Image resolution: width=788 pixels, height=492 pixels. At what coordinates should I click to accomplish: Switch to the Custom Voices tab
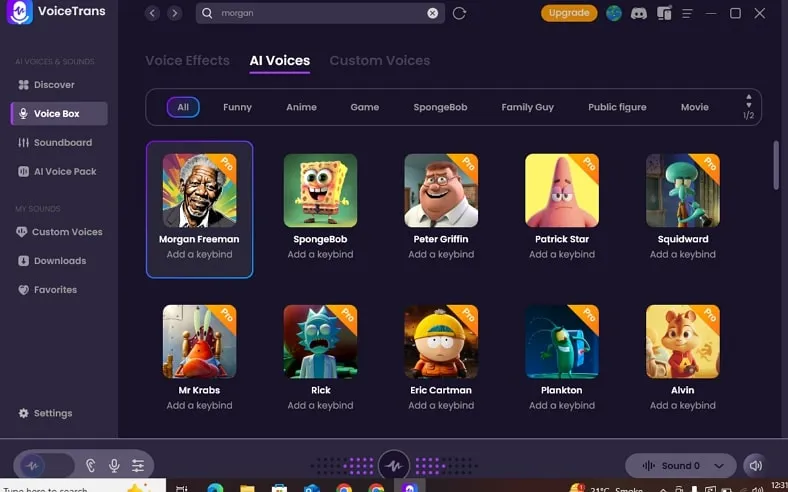click(379, 61)
